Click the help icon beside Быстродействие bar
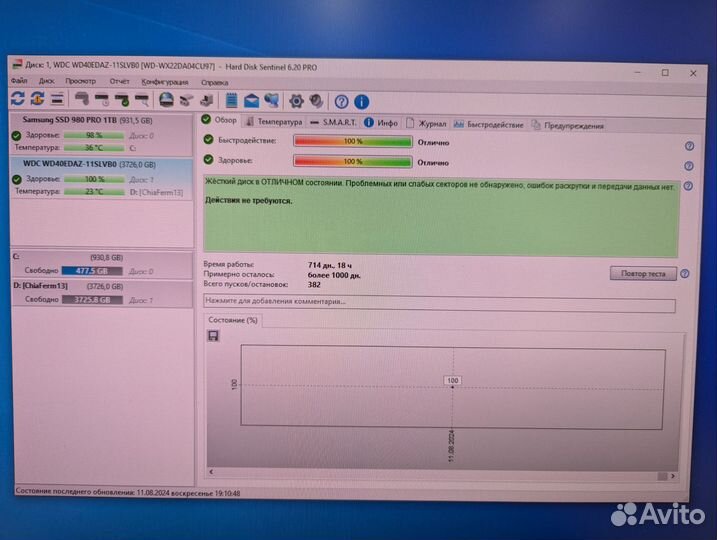The image size is (717, 540). 690,146
